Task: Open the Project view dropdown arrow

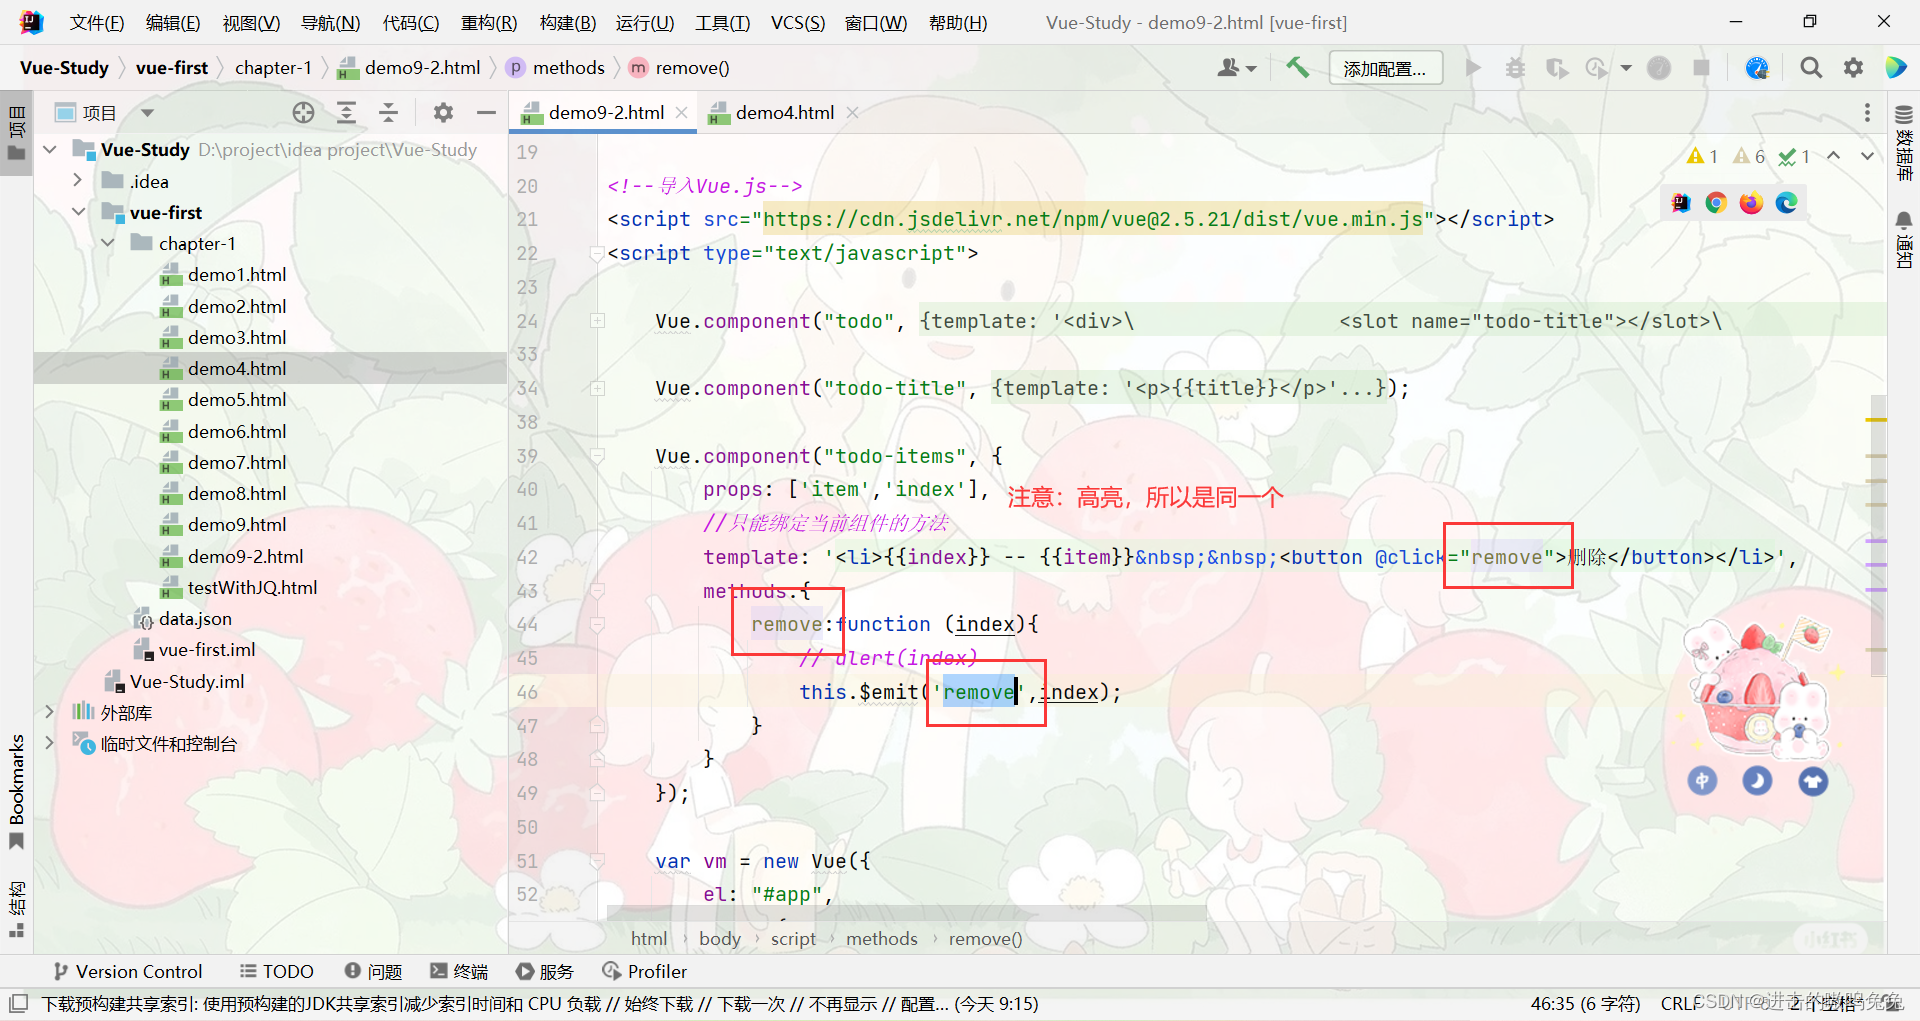Action: point(147,113)
